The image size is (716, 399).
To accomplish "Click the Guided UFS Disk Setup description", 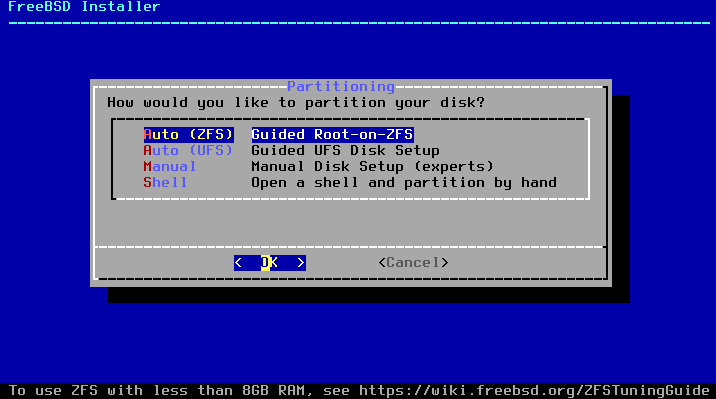I will [345, 151].
